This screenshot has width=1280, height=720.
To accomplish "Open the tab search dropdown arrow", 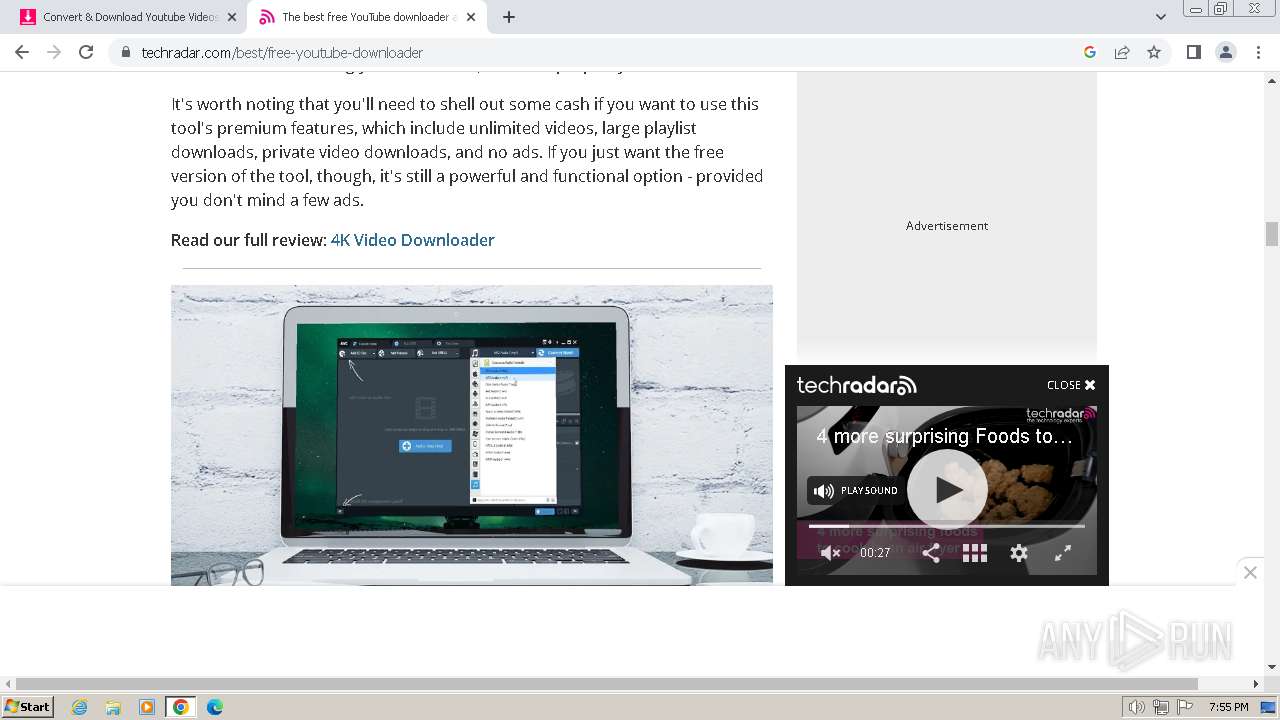I will [x=1160, y=17].
